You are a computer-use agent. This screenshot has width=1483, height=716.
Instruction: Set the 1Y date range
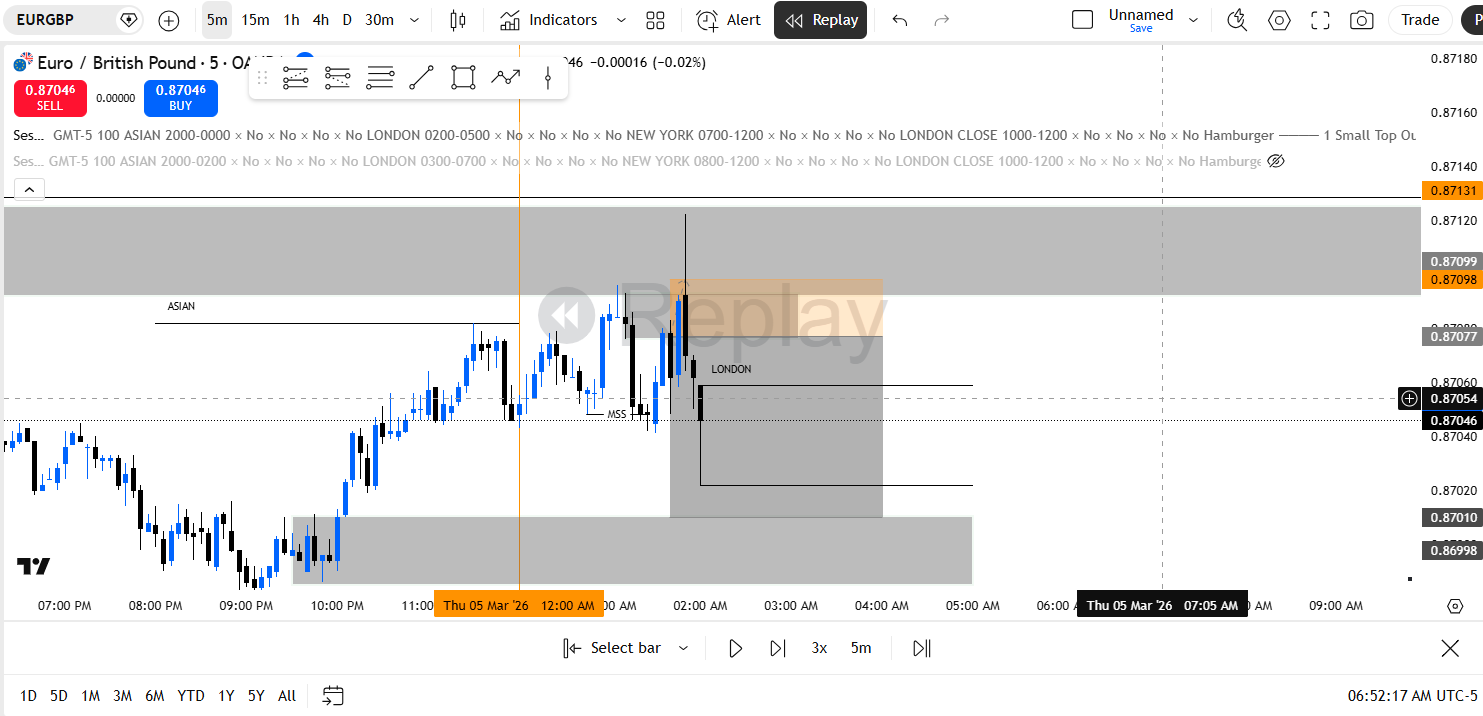click(x=227, y=696)
